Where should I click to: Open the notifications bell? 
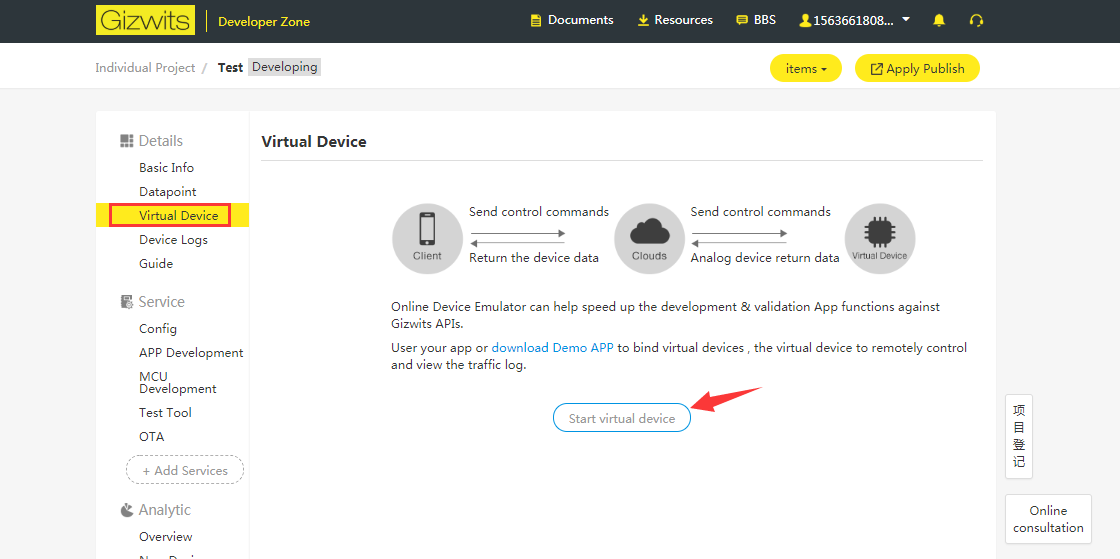tap(939, 21)
